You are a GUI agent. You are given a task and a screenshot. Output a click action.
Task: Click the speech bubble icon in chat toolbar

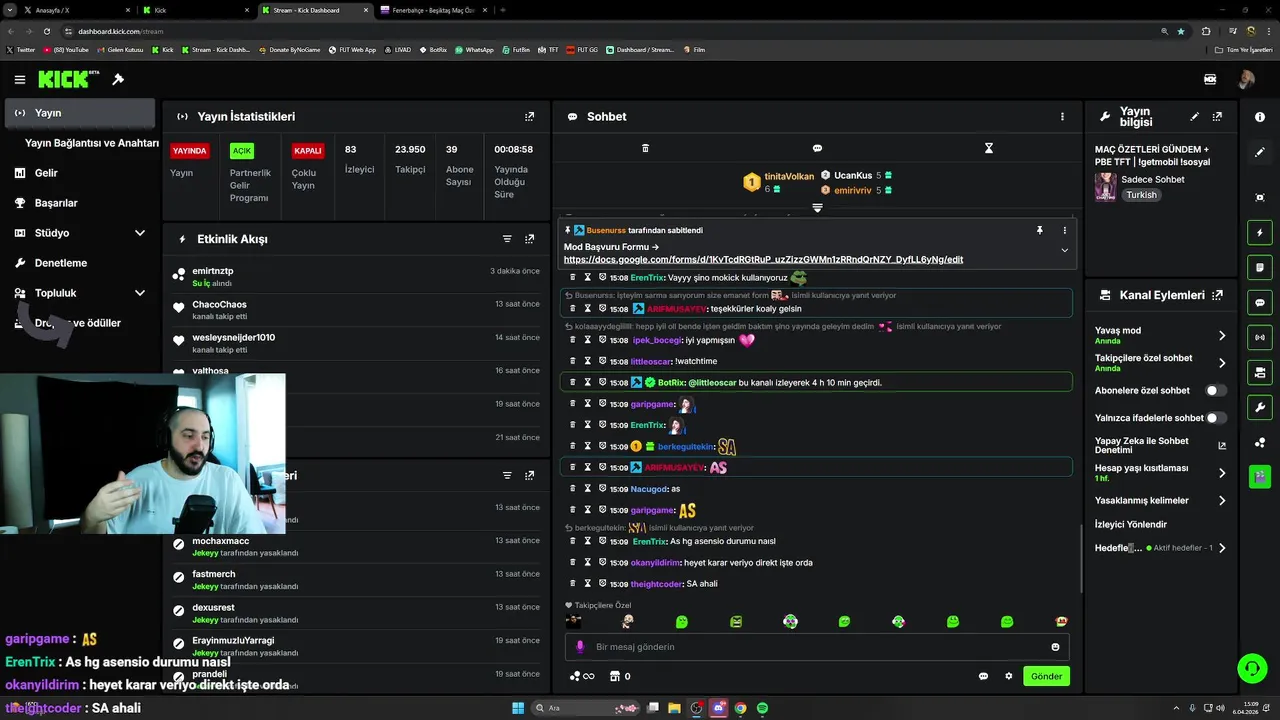point(817,148)
